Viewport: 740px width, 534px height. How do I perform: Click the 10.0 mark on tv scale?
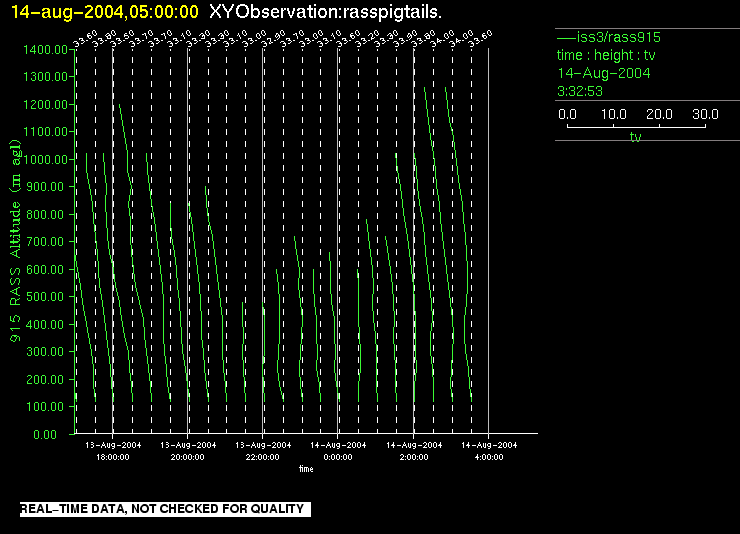click(x=613, y=115)
